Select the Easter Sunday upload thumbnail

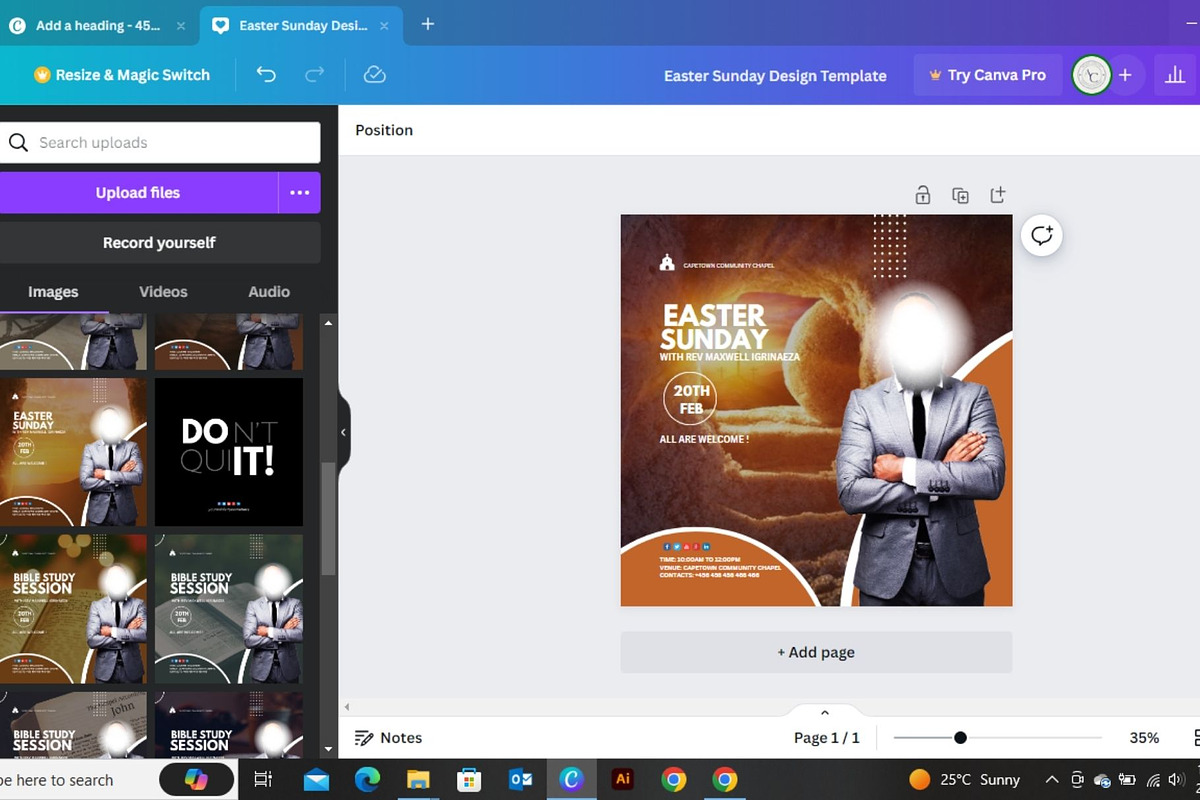pos(73,452)
